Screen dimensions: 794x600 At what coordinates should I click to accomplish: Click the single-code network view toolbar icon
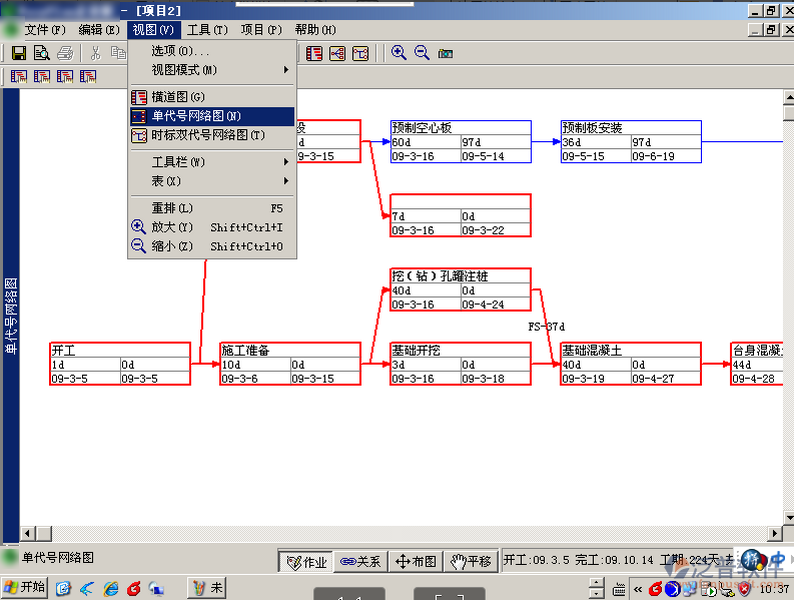click(337, 53)
